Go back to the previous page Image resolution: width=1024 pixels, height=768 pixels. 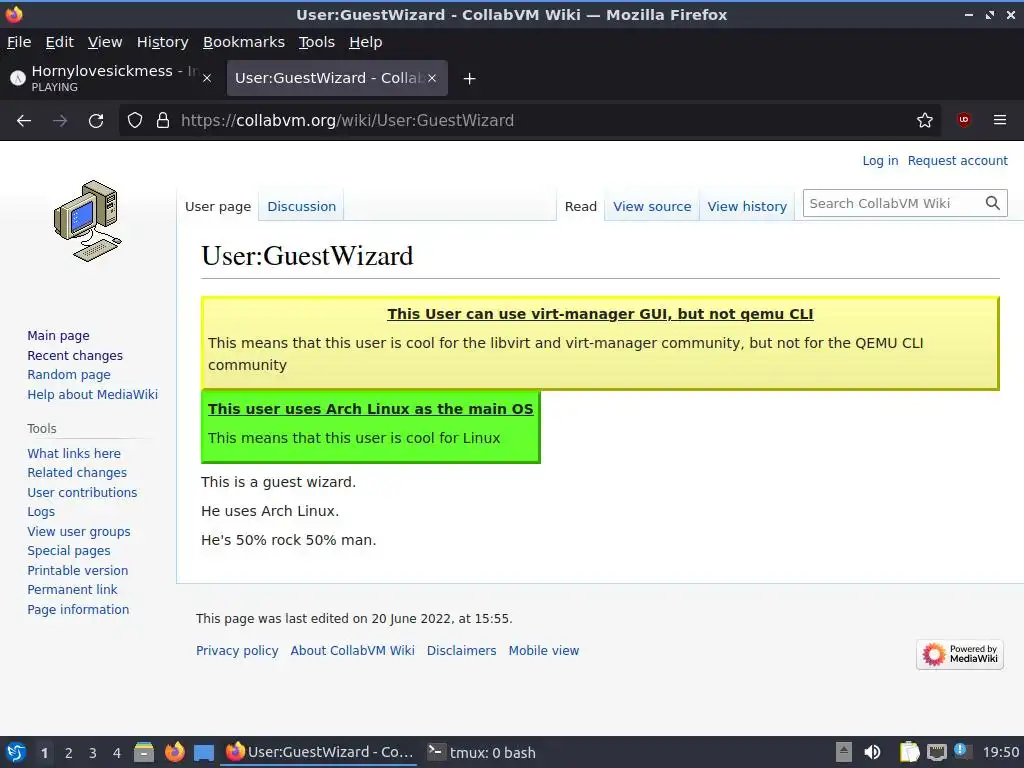click(24, 121)
